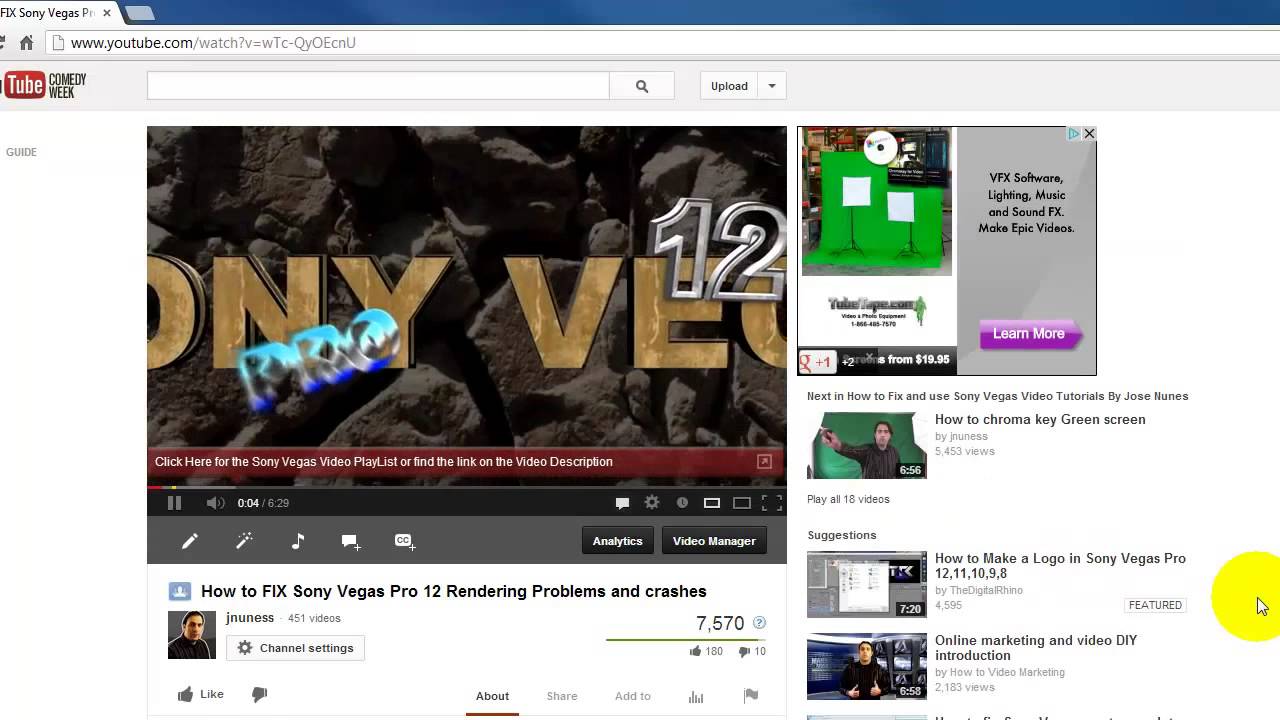Screen dimensions: 1280x720
Task: Click Play all 18 videos
Action: (x=848, y=499)
